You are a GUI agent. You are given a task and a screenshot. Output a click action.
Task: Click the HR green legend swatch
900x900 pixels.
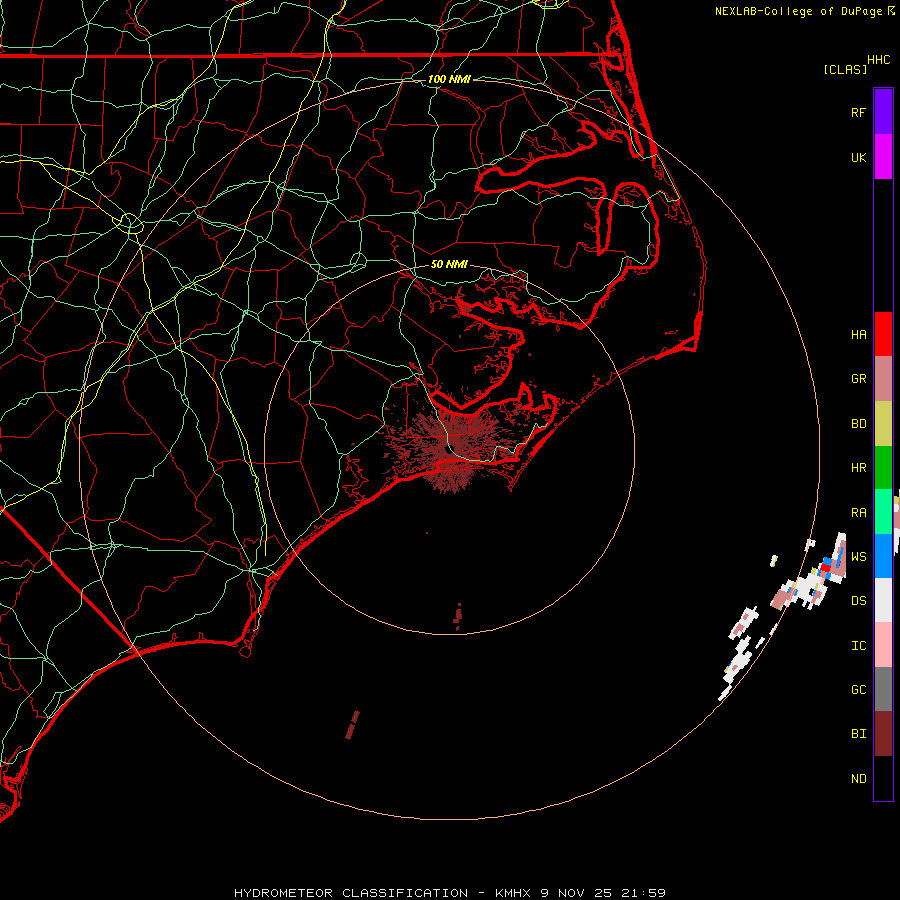[x=883, y=468]
